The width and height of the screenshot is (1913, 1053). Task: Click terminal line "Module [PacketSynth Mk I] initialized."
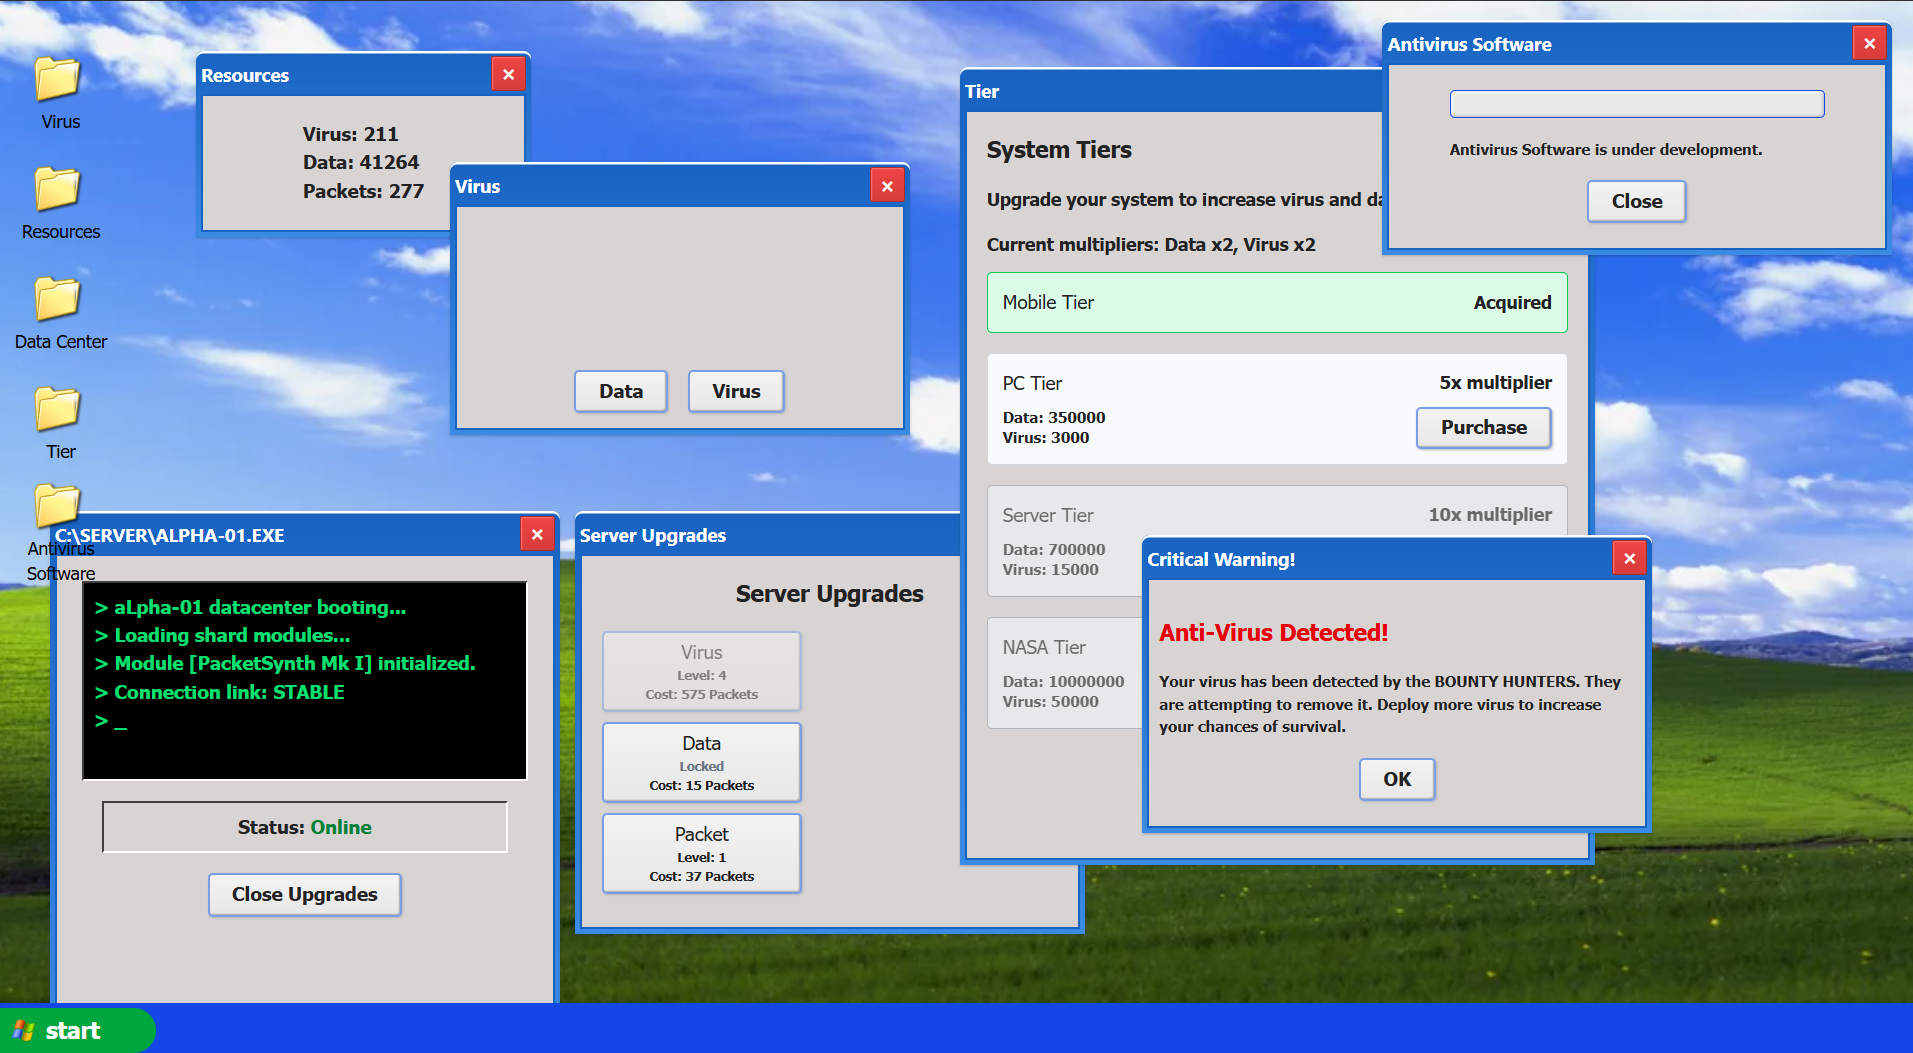[x=285, y=664]
